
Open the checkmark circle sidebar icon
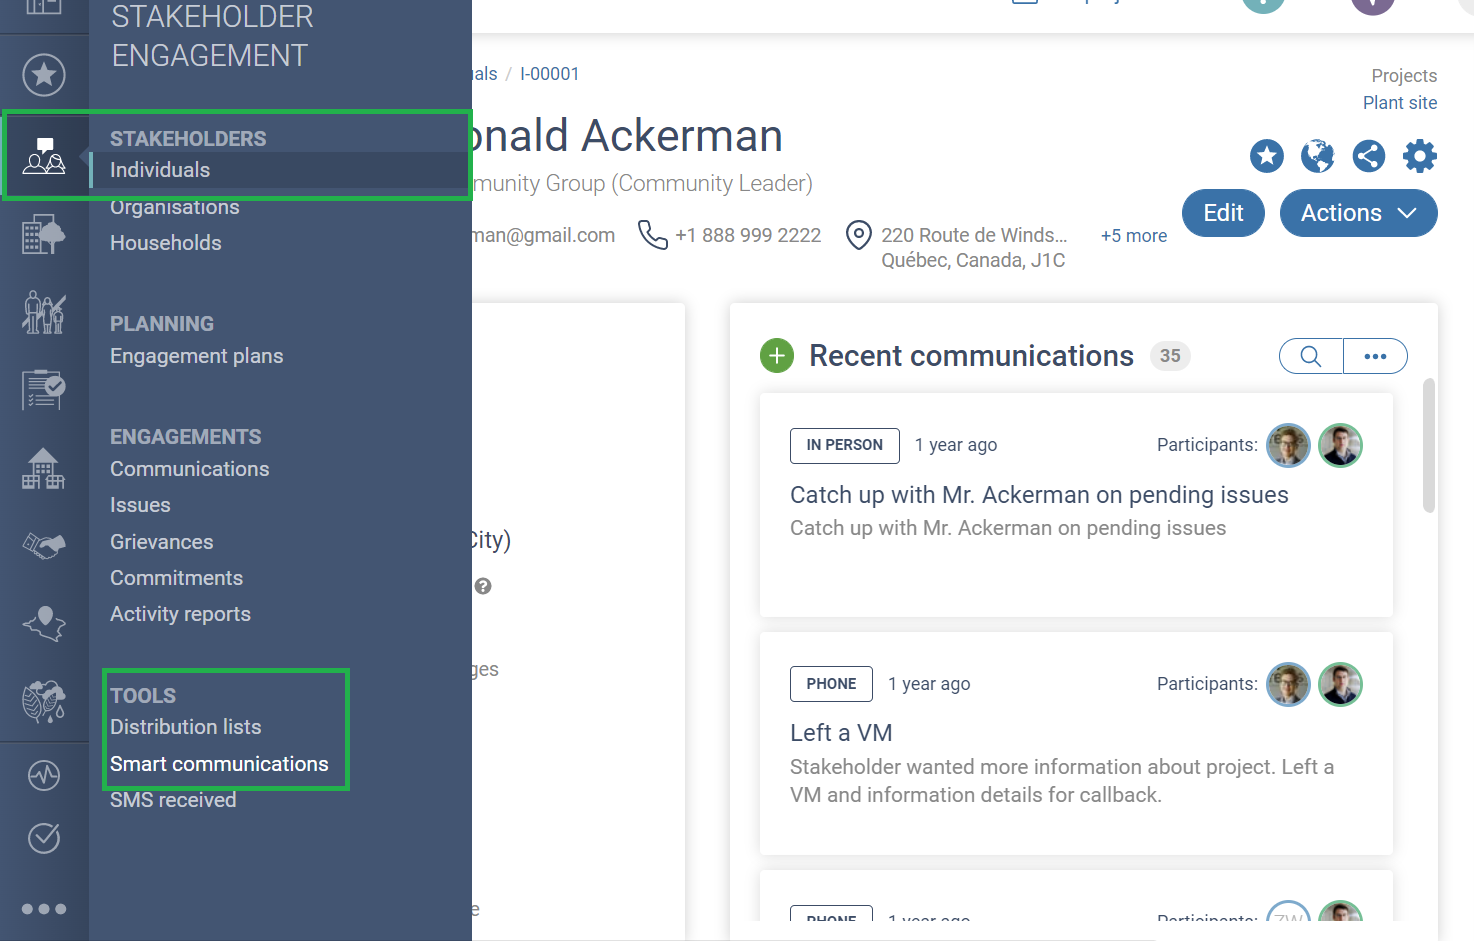[x=44, y=838]
